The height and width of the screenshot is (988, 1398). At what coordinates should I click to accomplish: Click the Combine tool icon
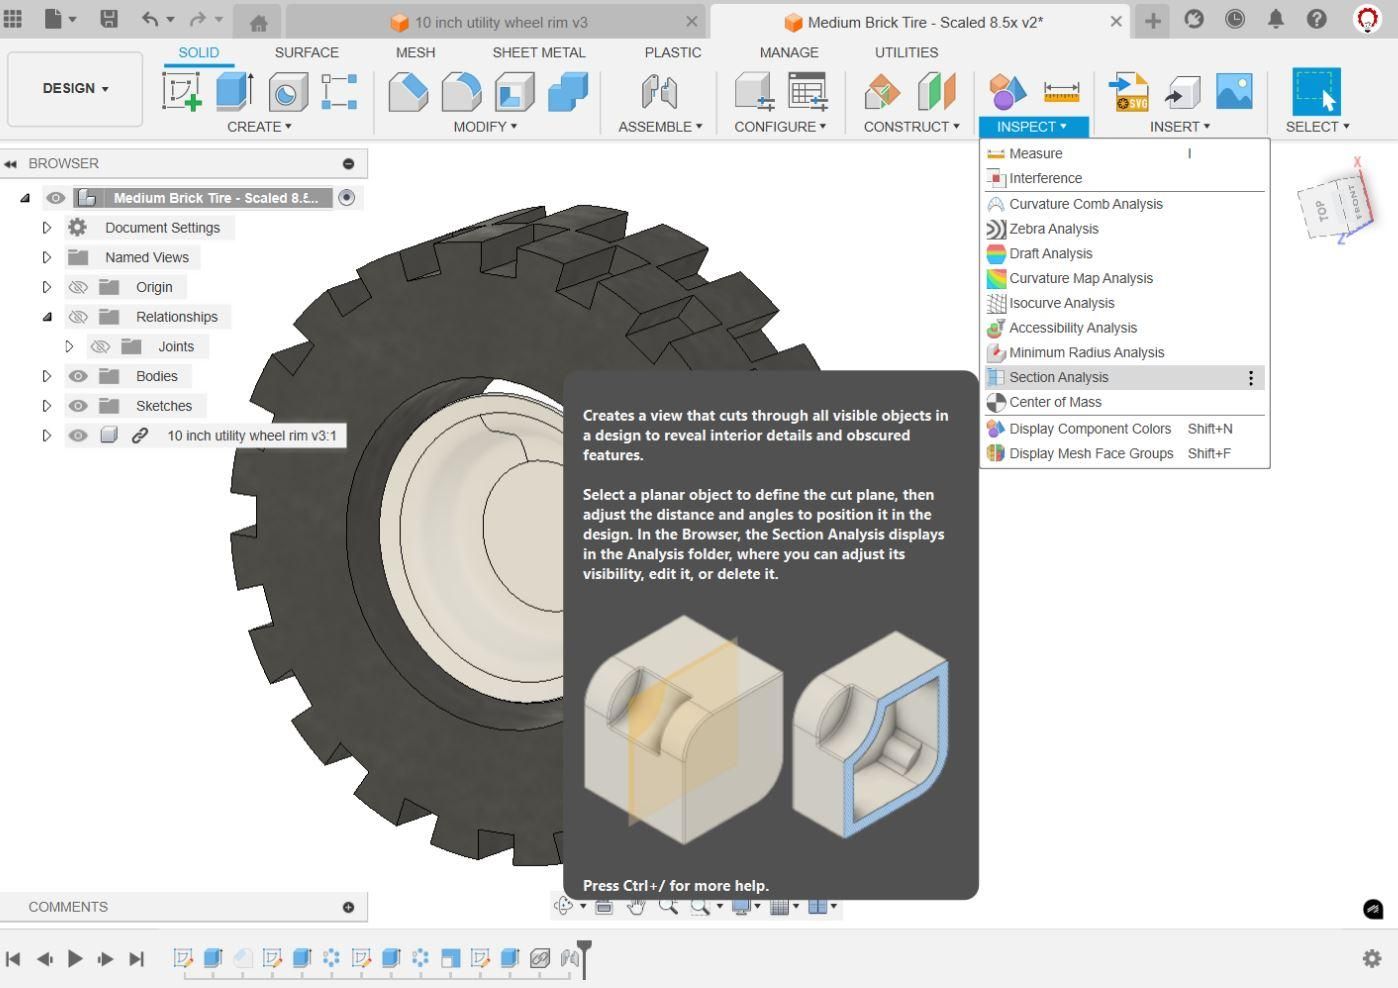(567, 92)
